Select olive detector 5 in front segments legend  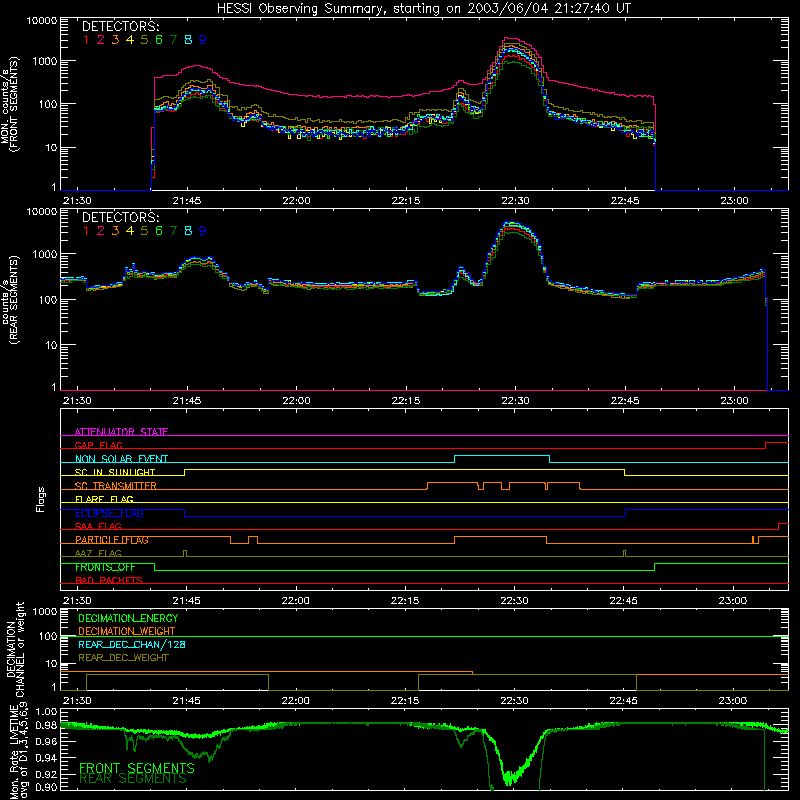[144, 40]
